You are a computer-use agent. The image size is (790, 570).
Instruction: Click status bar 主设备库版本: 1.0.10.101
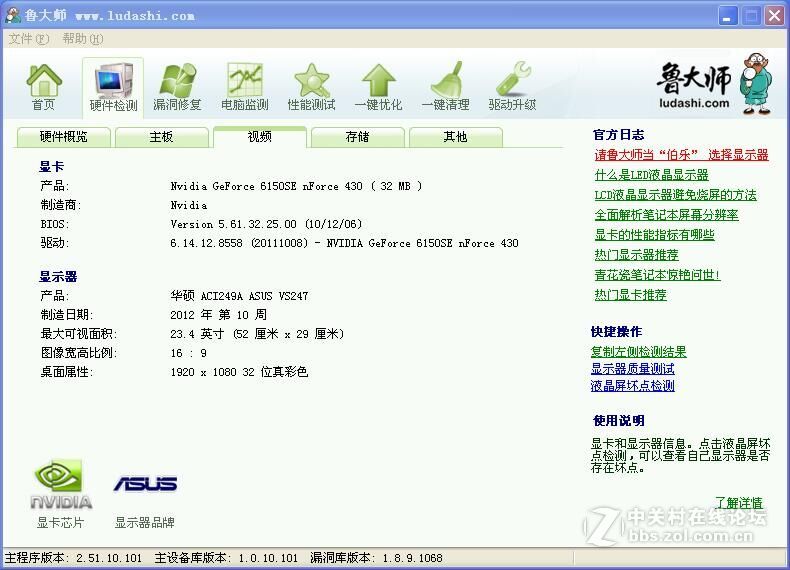(x=226, y=558)
